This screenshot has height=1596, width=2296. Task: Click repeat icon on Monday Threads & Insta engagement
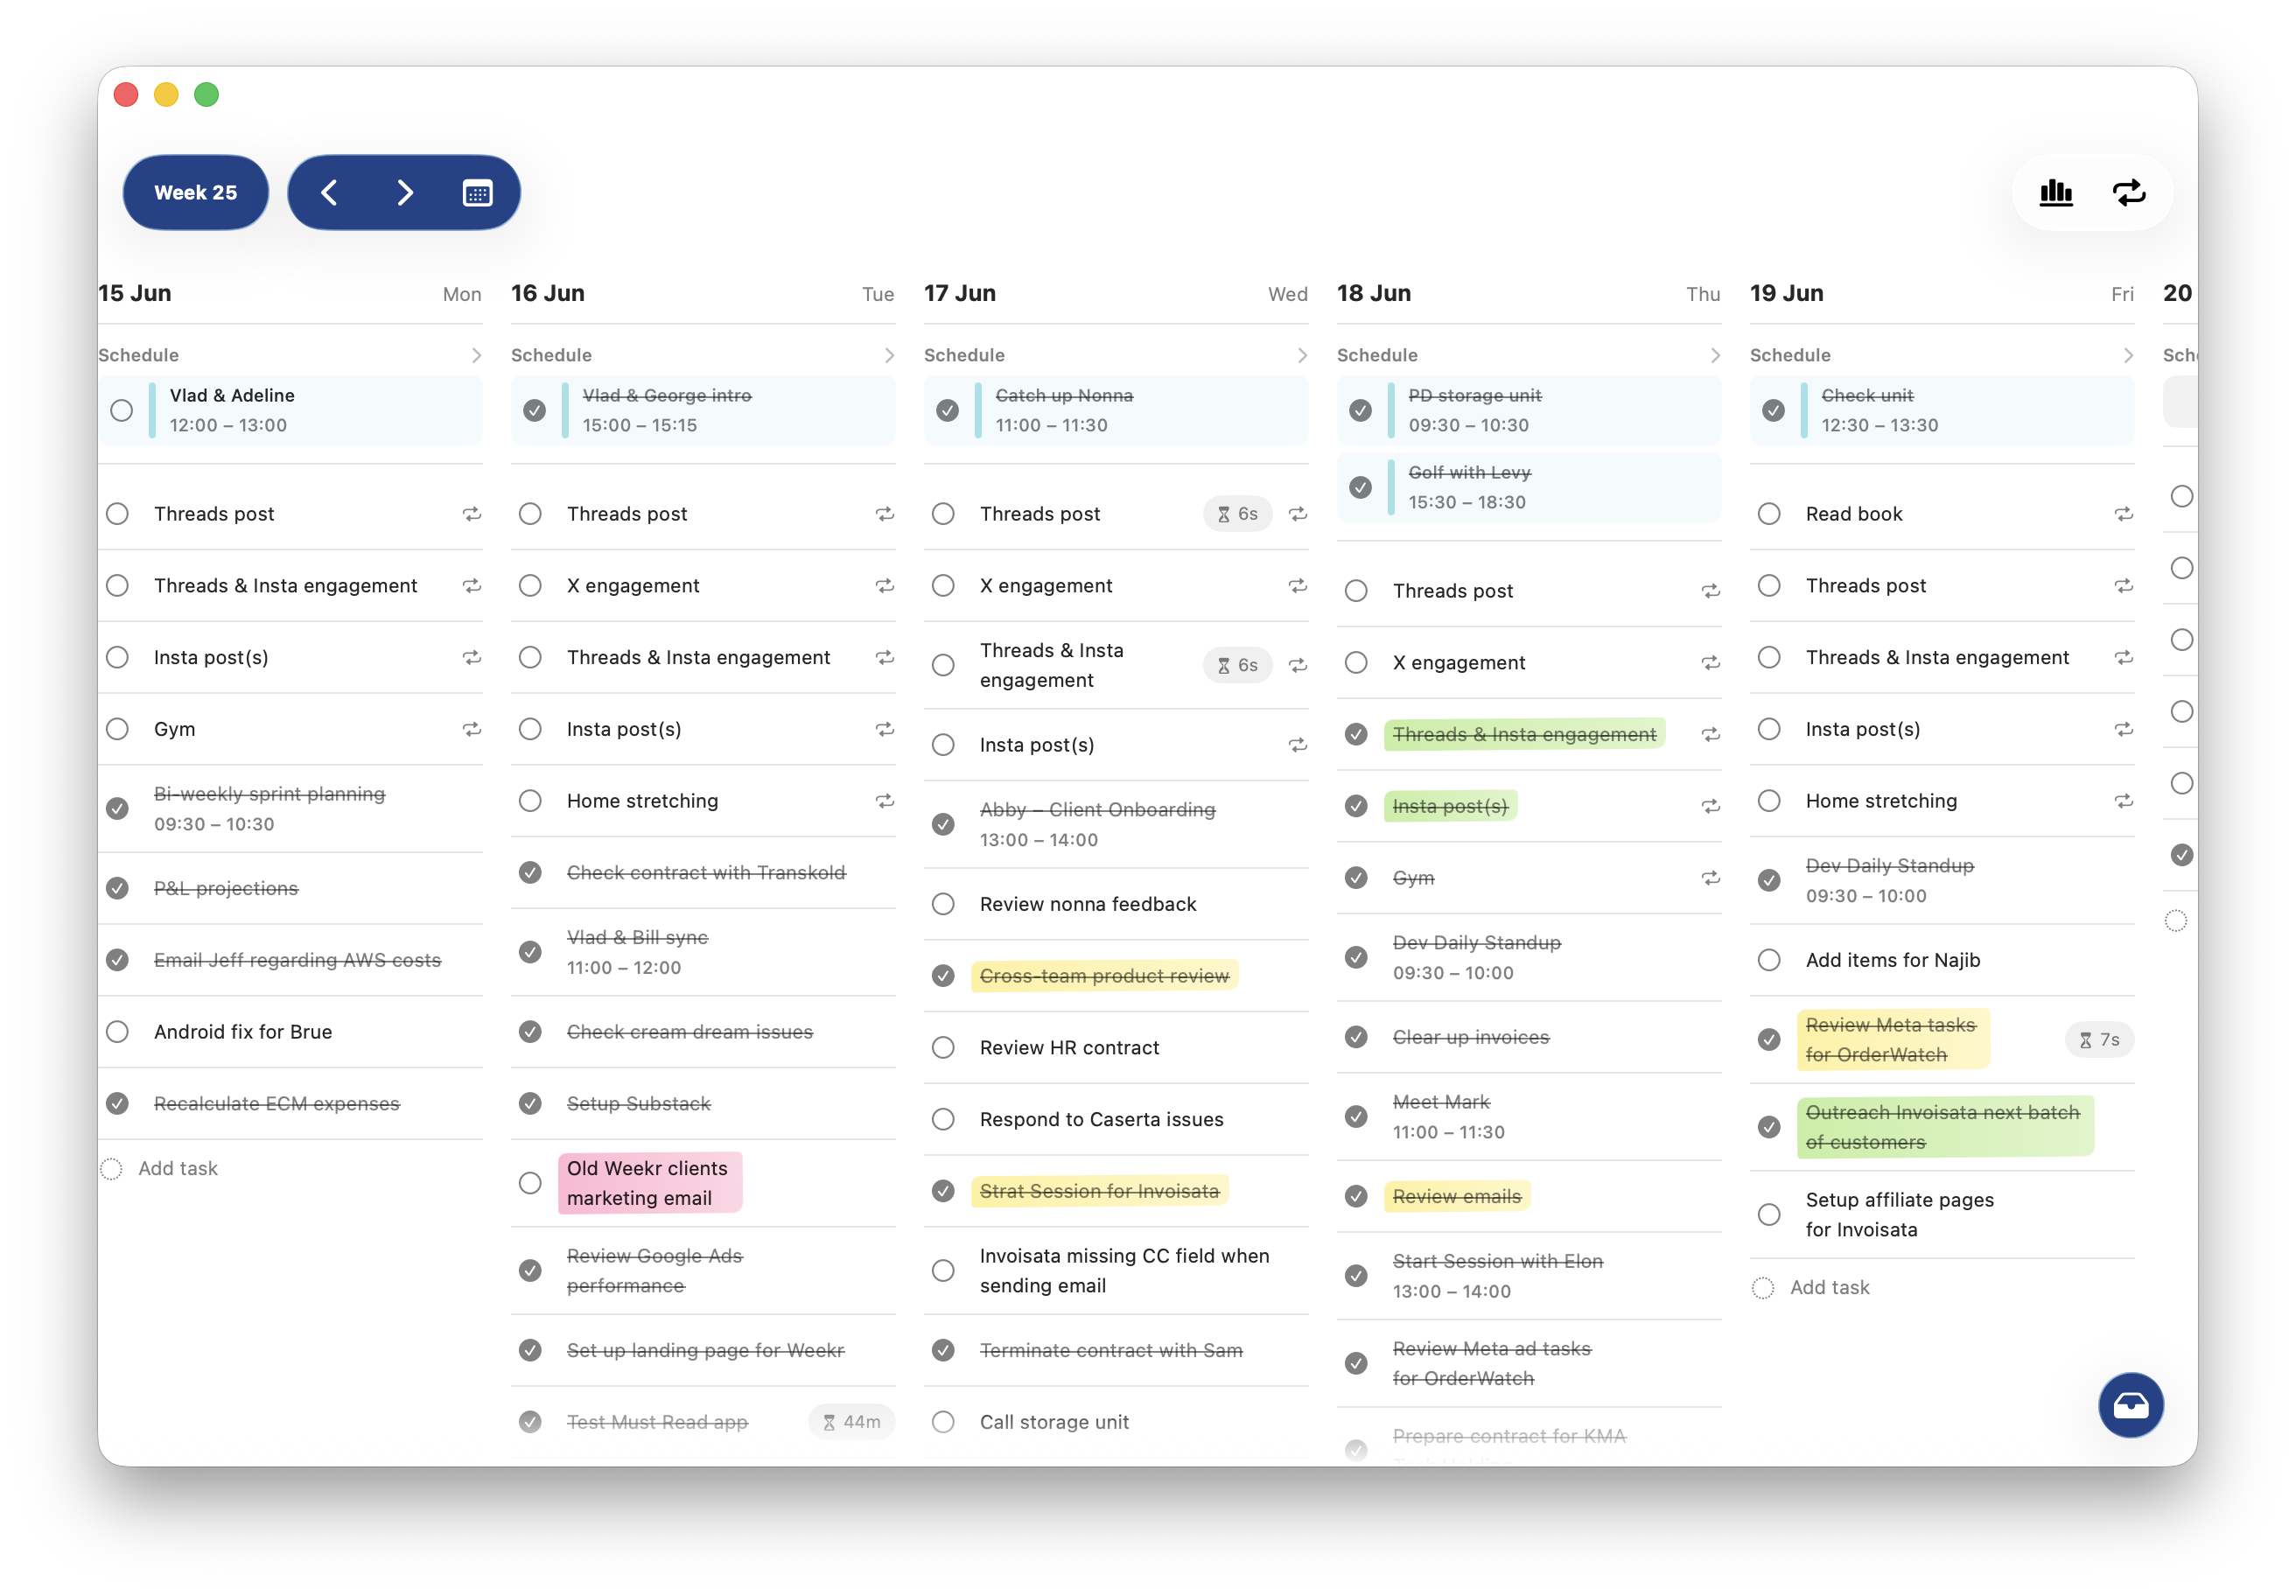point(471,586)
